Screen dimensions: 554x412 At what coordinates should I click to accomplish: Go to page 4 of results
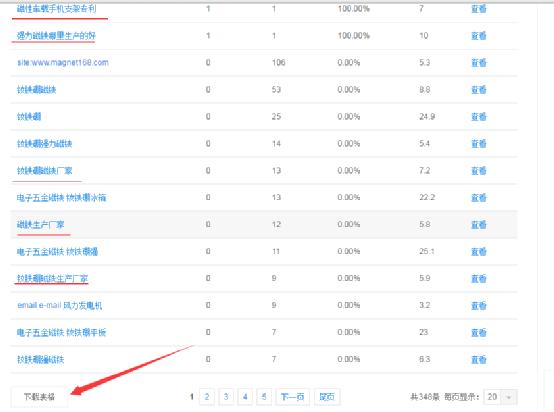coord(245,397)
